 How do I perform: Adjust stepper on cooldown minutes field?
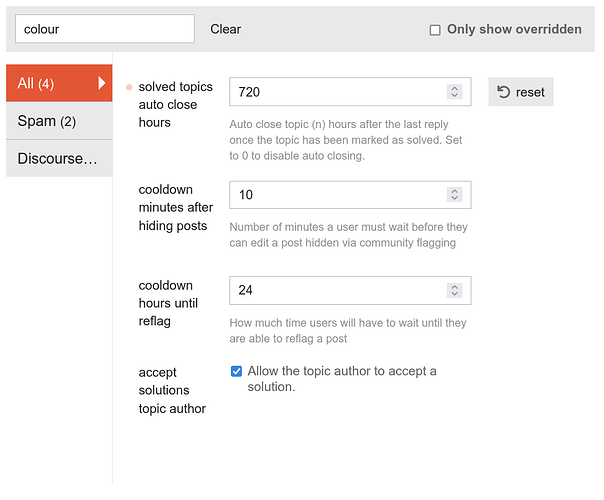(x=455, y=195)
